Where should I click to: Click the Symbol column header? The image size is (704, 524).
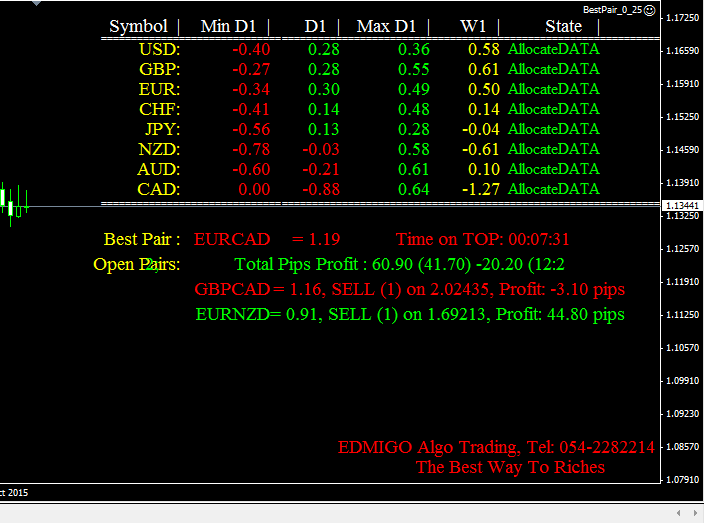[138, 26]
